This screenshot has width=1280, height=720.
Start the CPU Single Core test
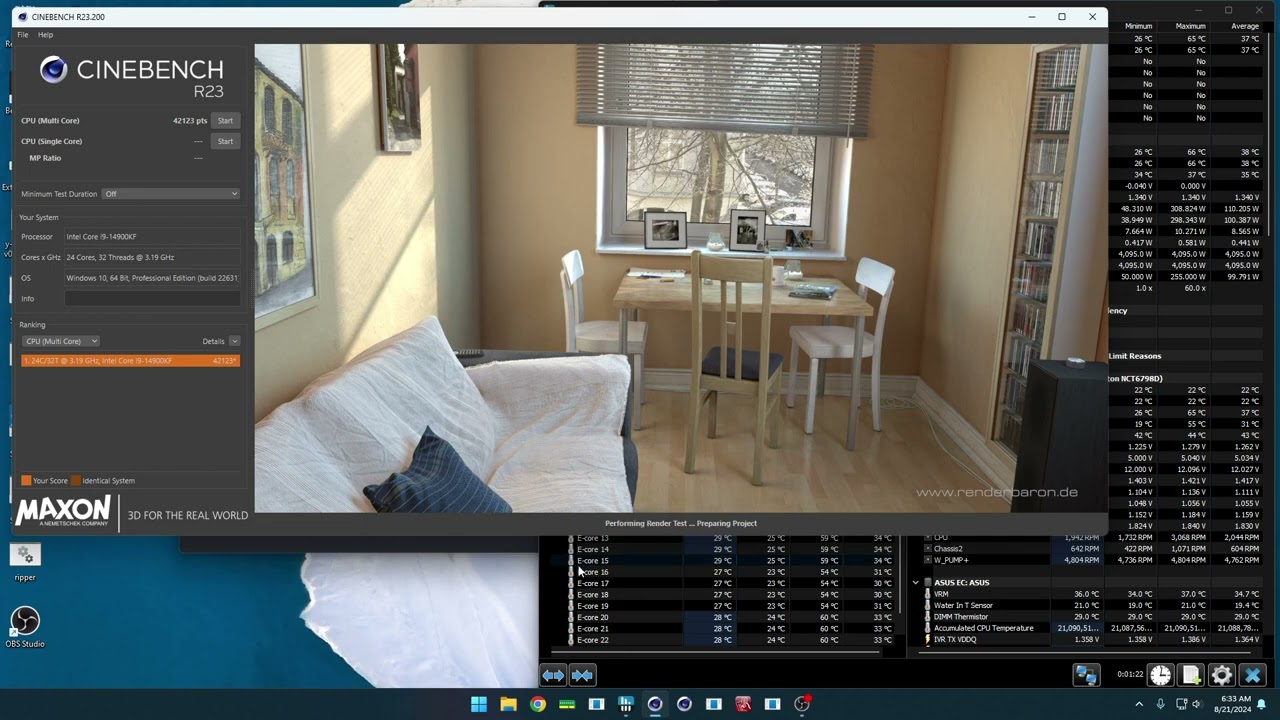coord(225,141)
